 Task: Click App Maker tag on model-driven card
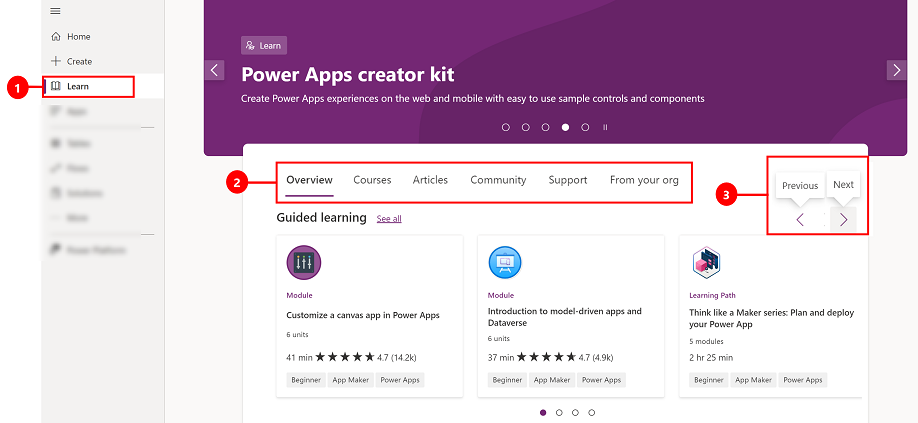(x=552, y=380)
